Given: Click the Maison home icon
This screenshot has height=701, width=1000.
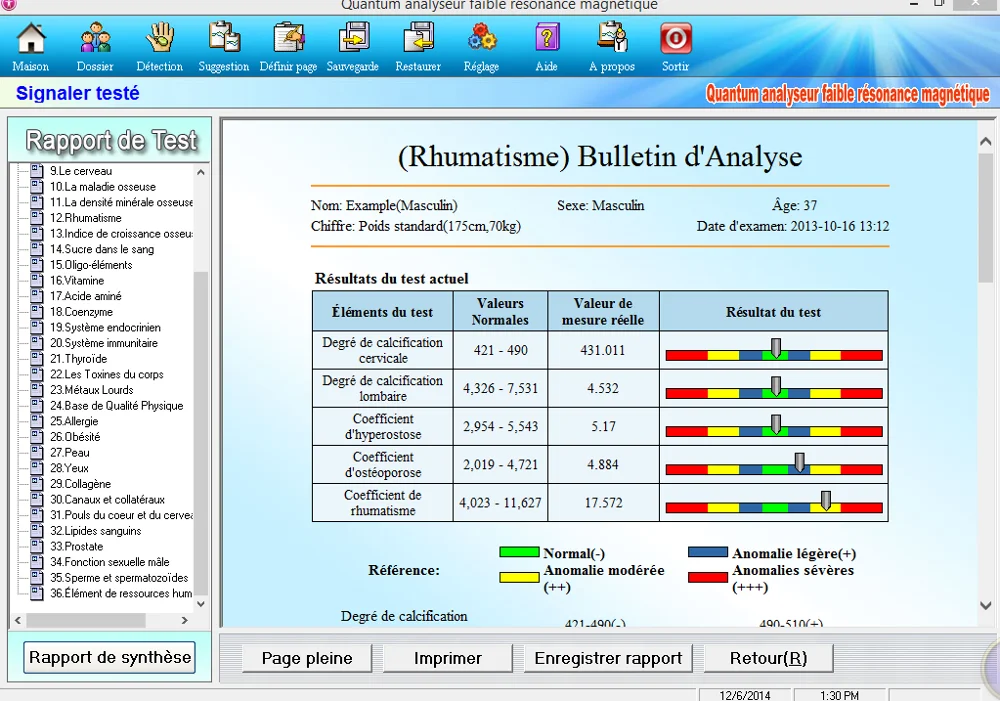Looking at the screenshot, I should click(x=31, y=40).
